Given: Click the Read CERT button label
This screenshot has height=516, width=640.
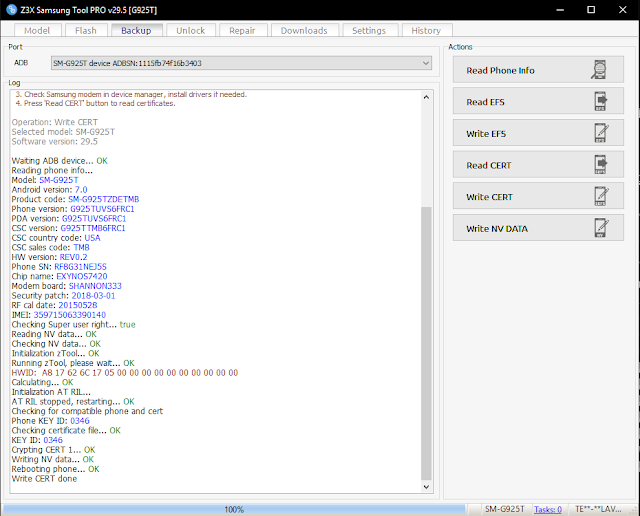Looking at the screenshot, I should coord(489,165).
